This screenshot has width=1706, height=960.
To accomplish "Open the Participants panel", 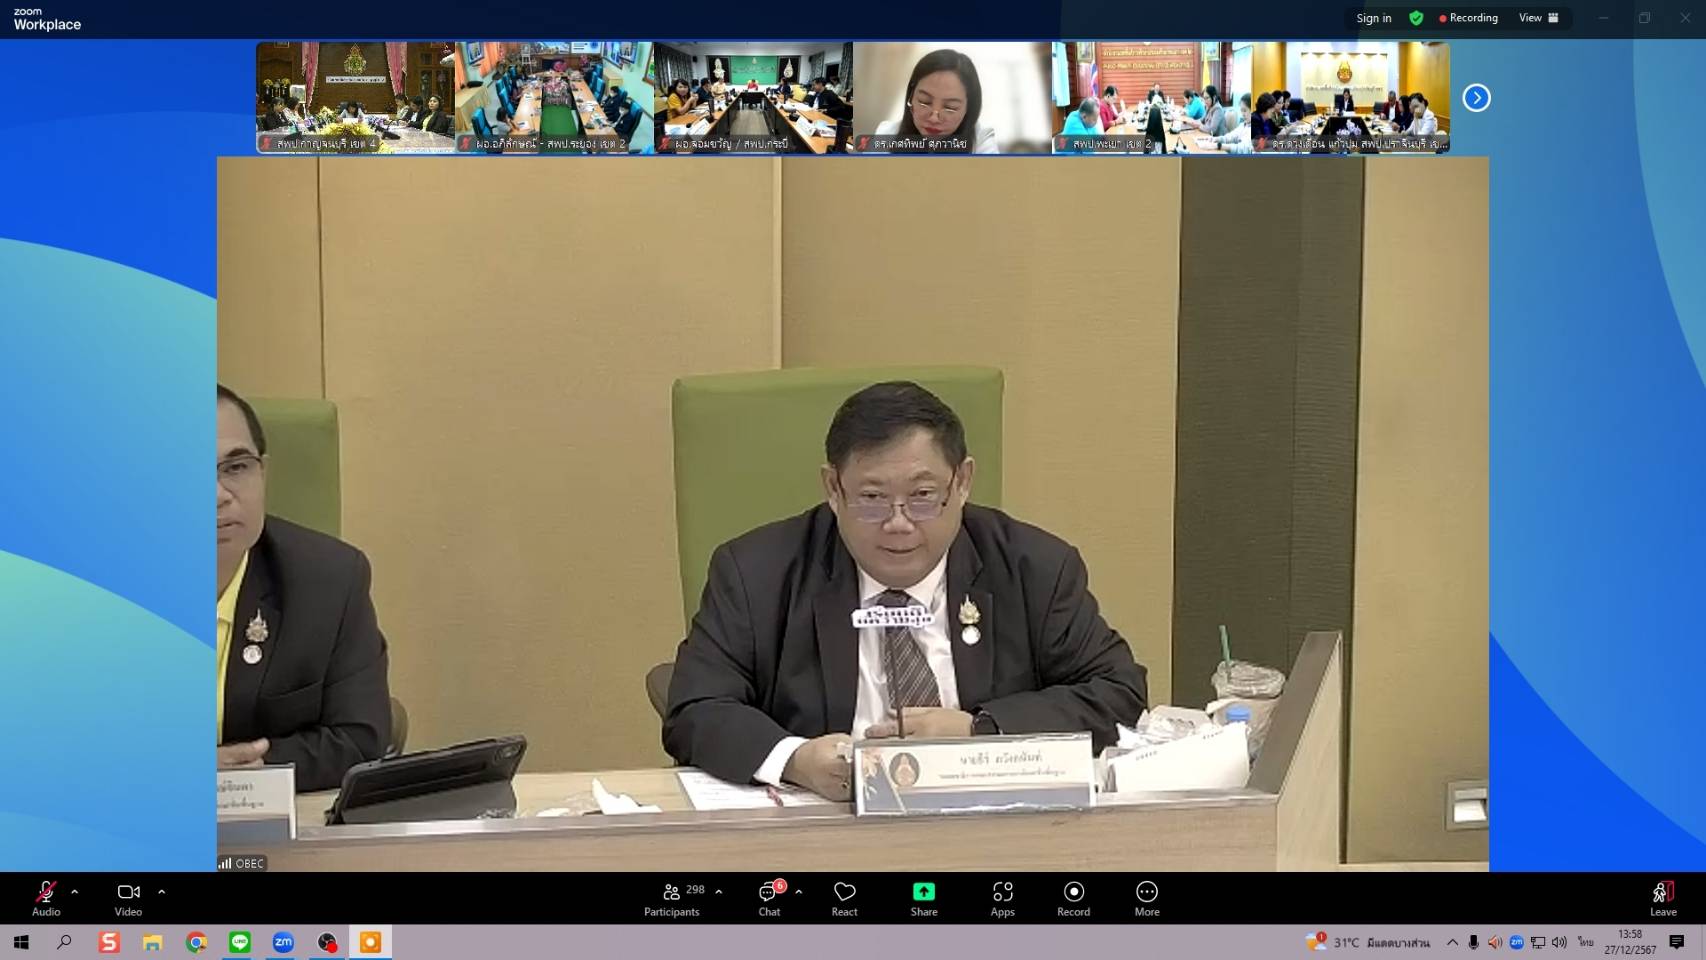I will (671, 898).
